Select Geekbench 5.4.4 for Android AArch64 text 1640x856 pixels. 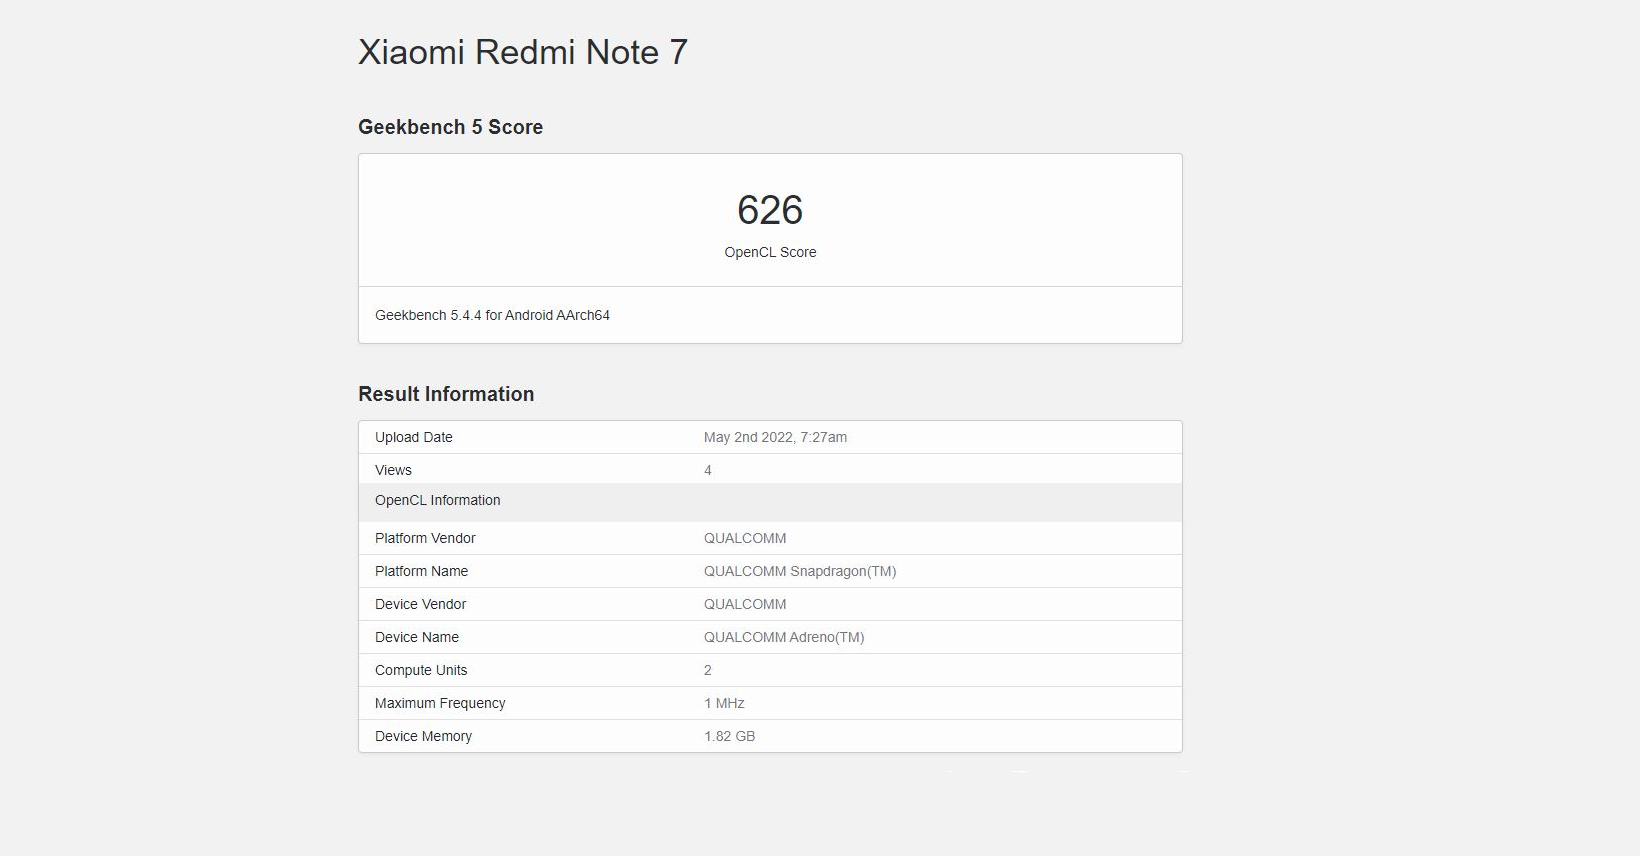(x=492, y=315)
